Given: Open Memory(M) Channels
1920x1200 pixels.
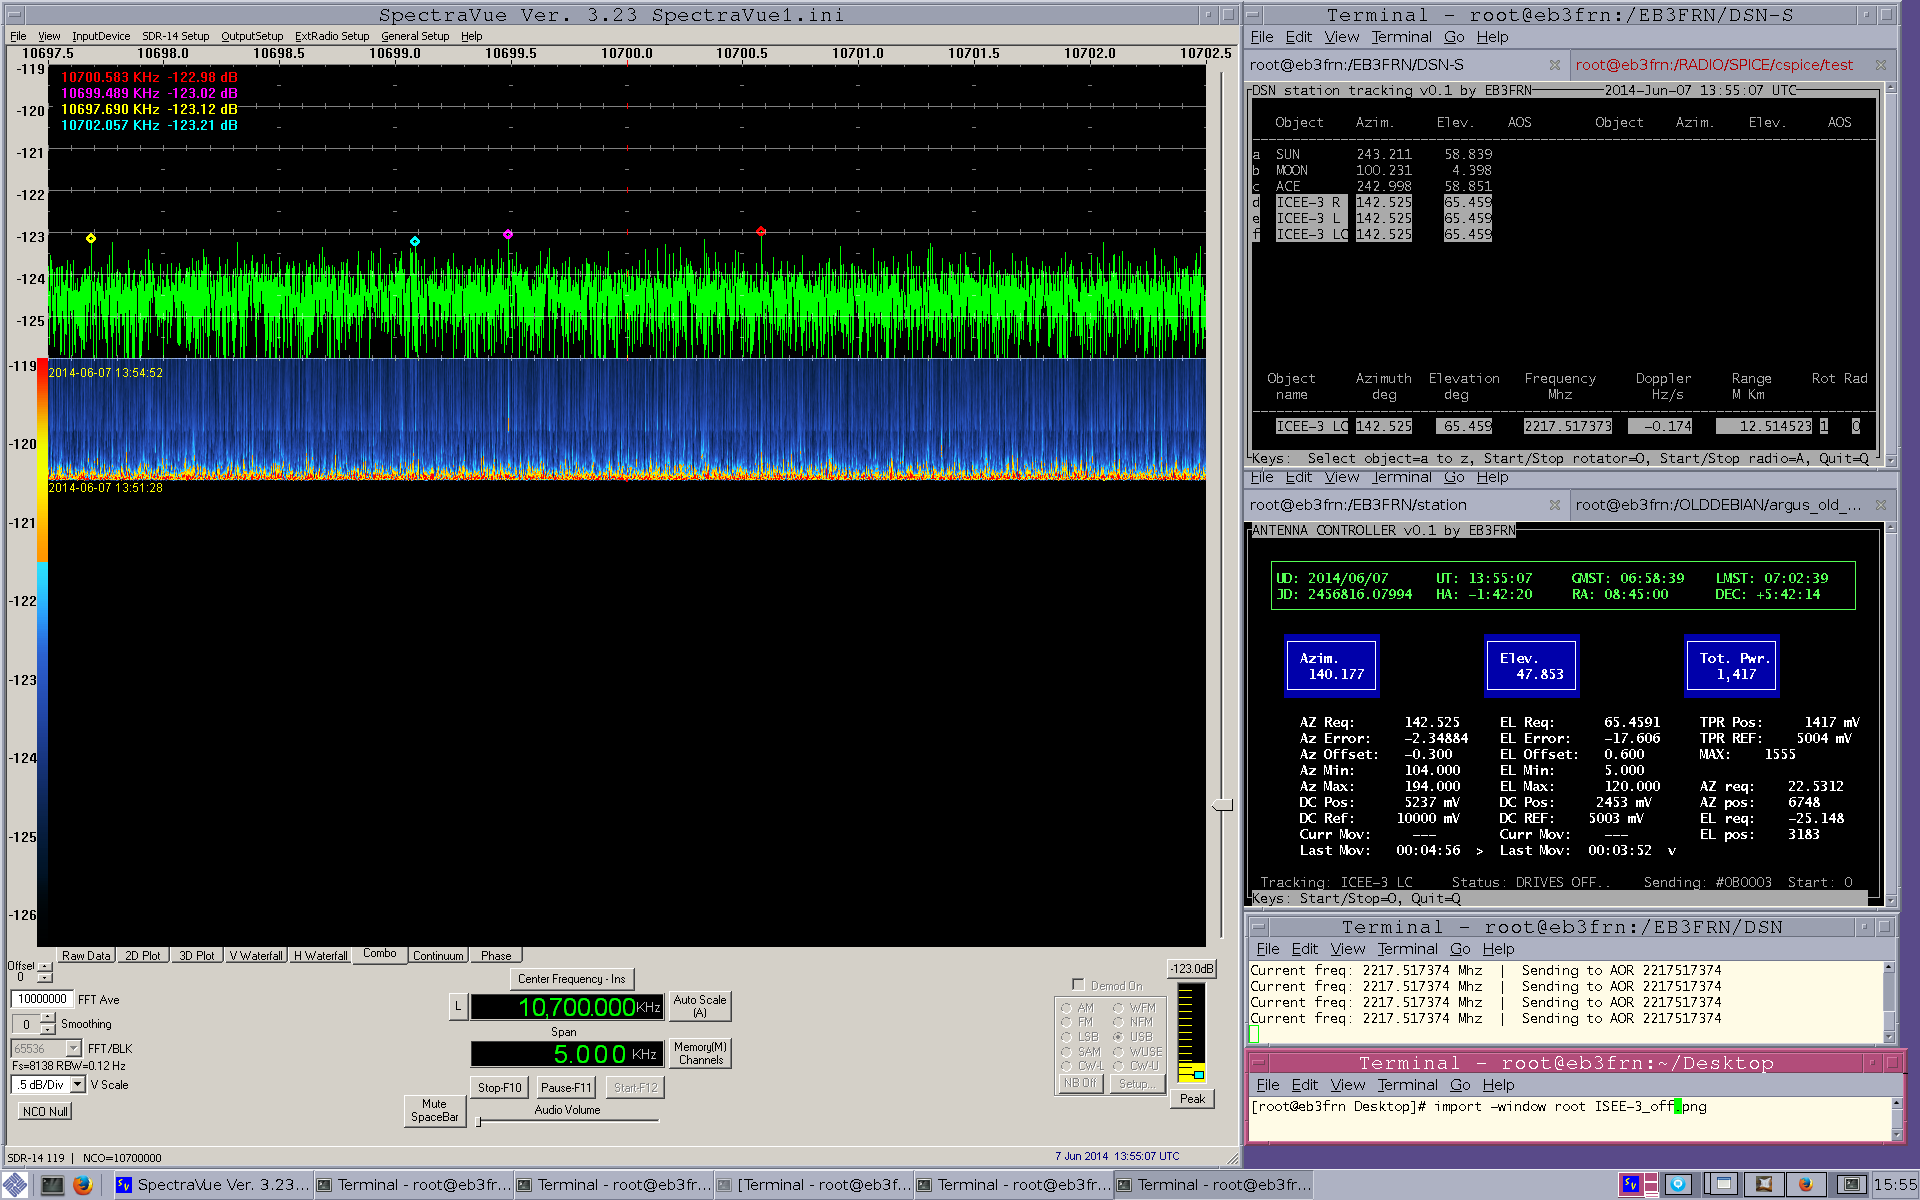Looking at the screenshot, I should pyautogui.click(x=700, y=1053).
